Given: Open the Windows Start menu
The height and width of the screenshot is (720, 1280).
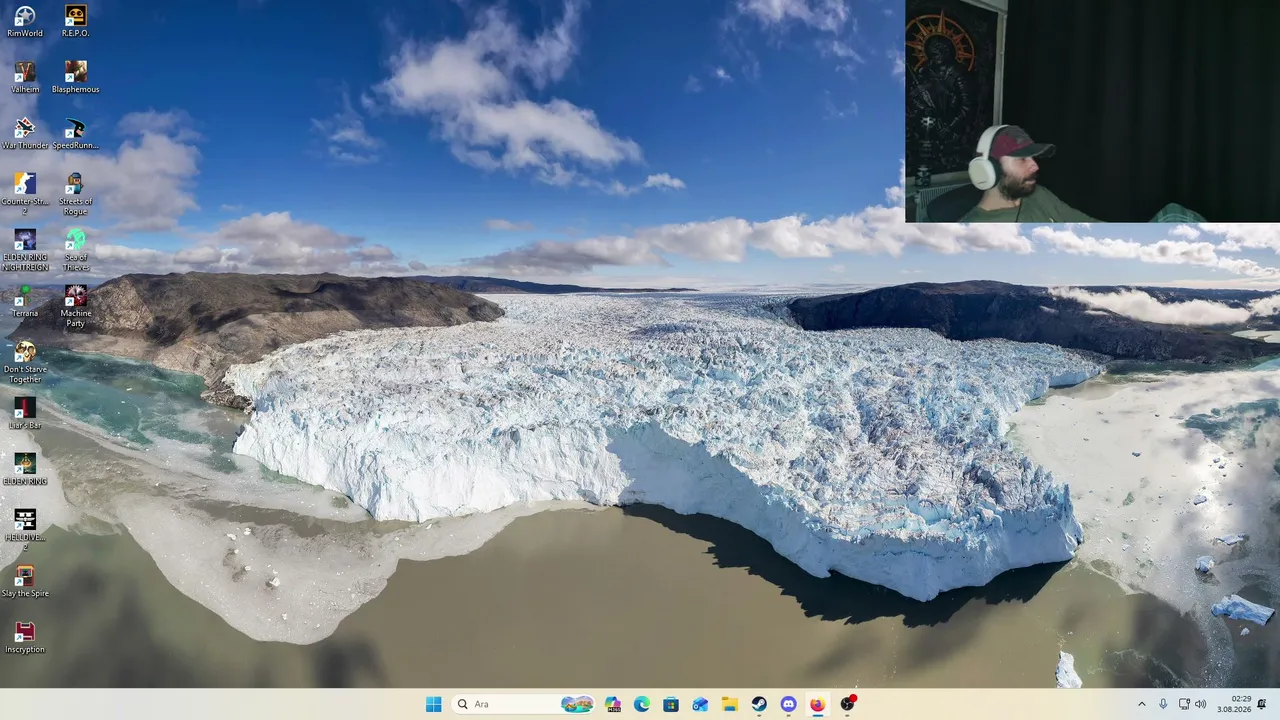Looking at the screenshot, I should pos(433,704).
